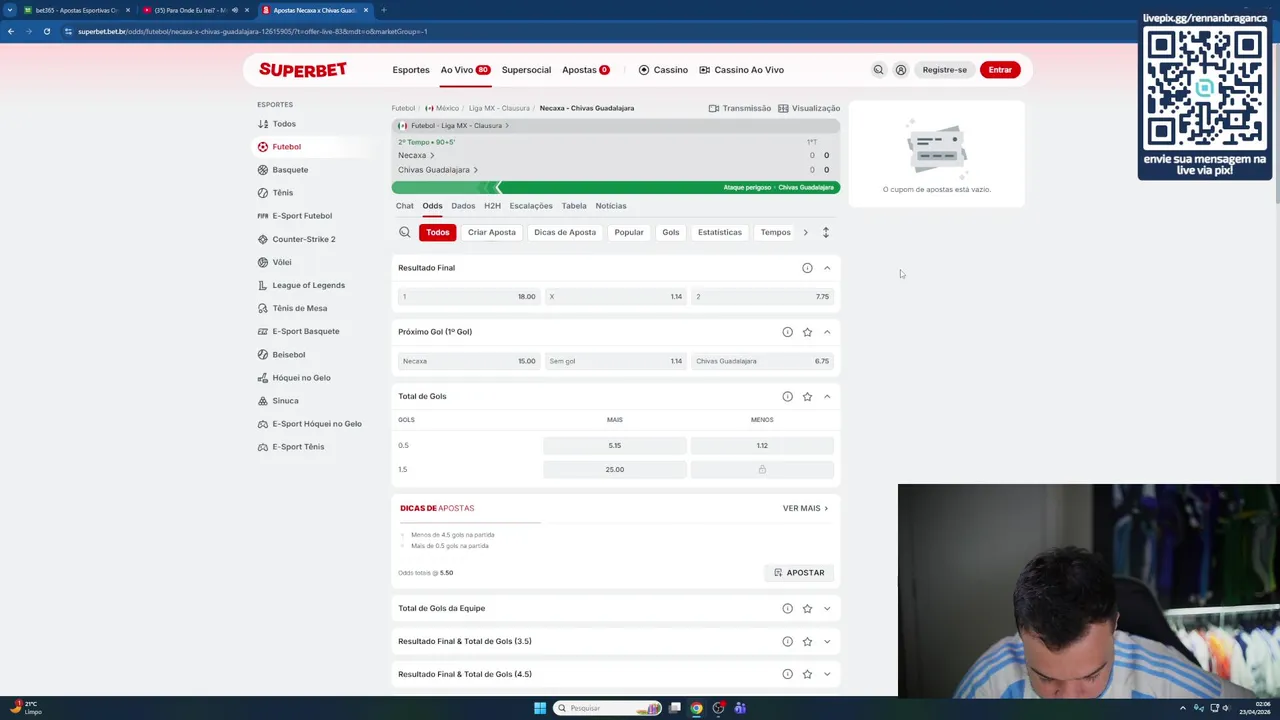Open Beisebol category in sidebar
Screen dimensions: 1280x720
pos(289,355)
